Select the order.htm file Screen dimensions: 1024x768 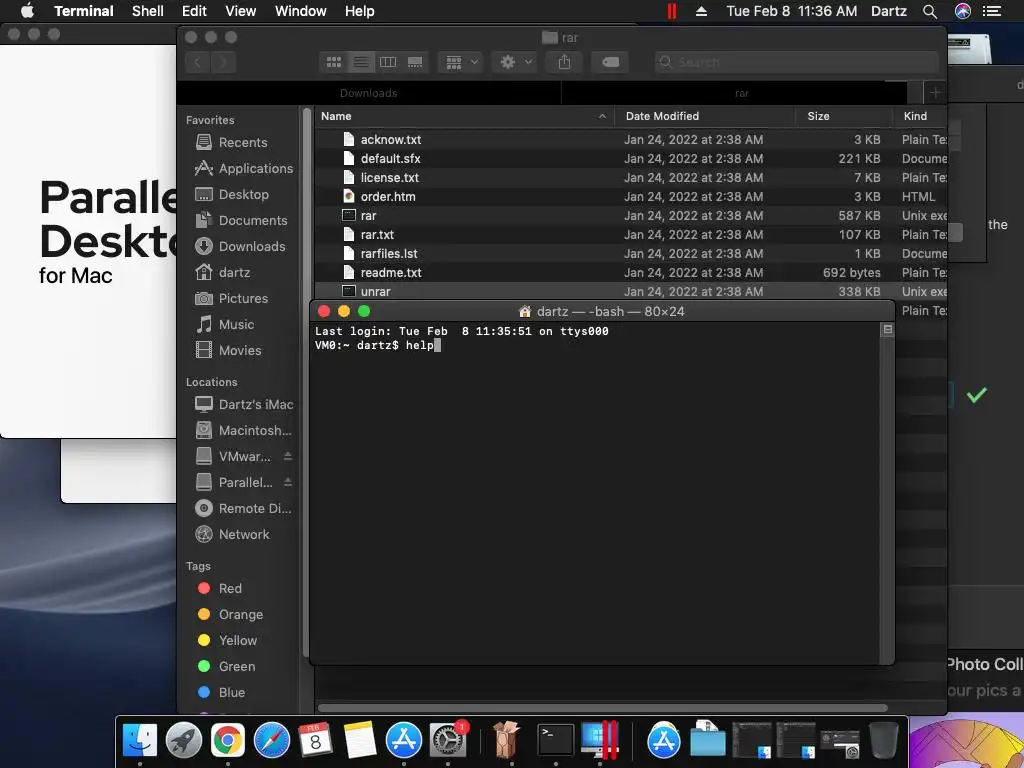point(631,197)
